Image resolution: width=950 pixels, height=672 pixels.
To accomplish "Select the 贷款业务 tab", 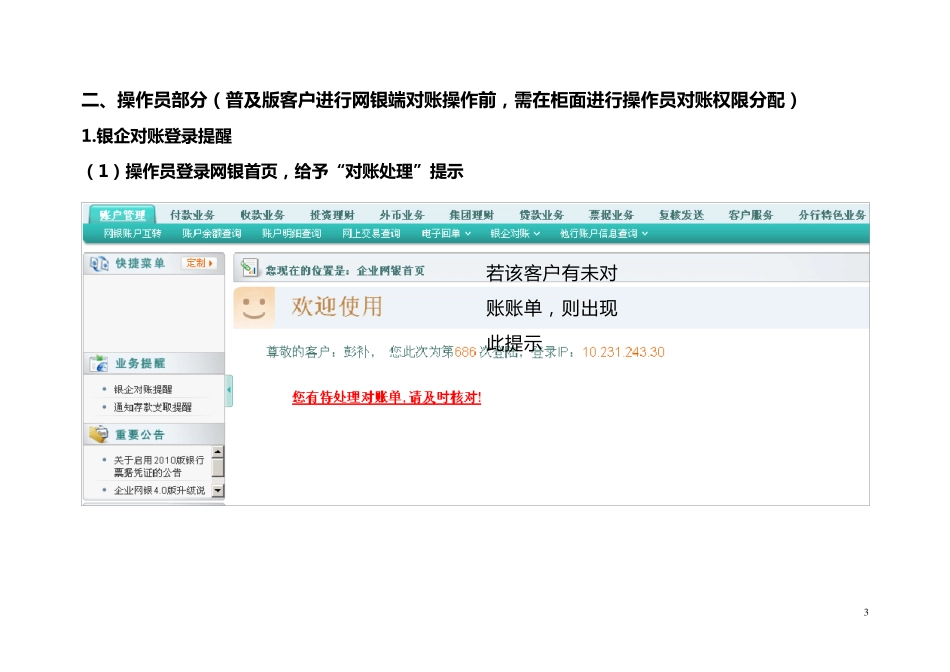I will click(x=541, y=215).
